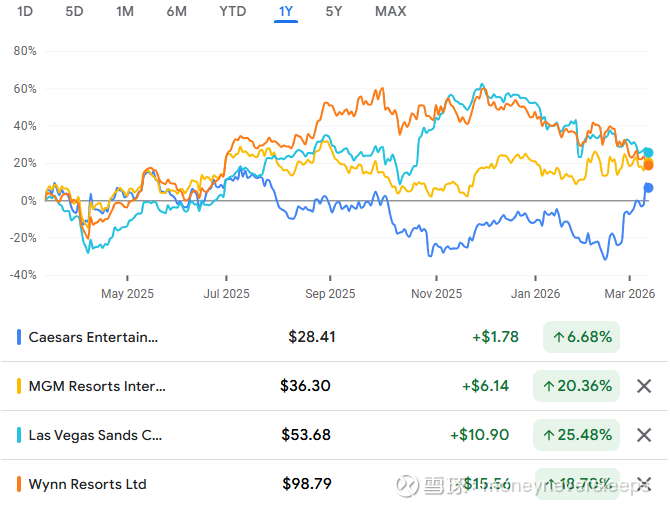Show the 1M chart range
This screenshot has height=506, width=670.
tap(125, 12)
